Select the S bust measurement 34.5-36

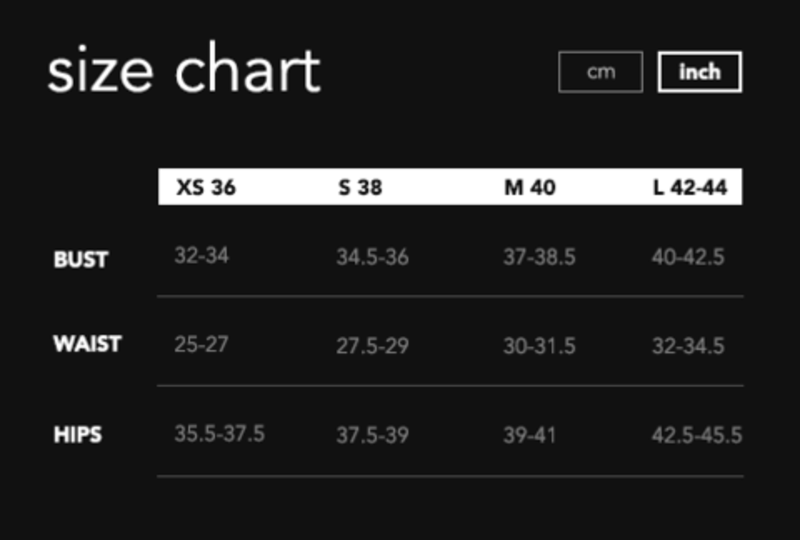(x=372, y=257)
